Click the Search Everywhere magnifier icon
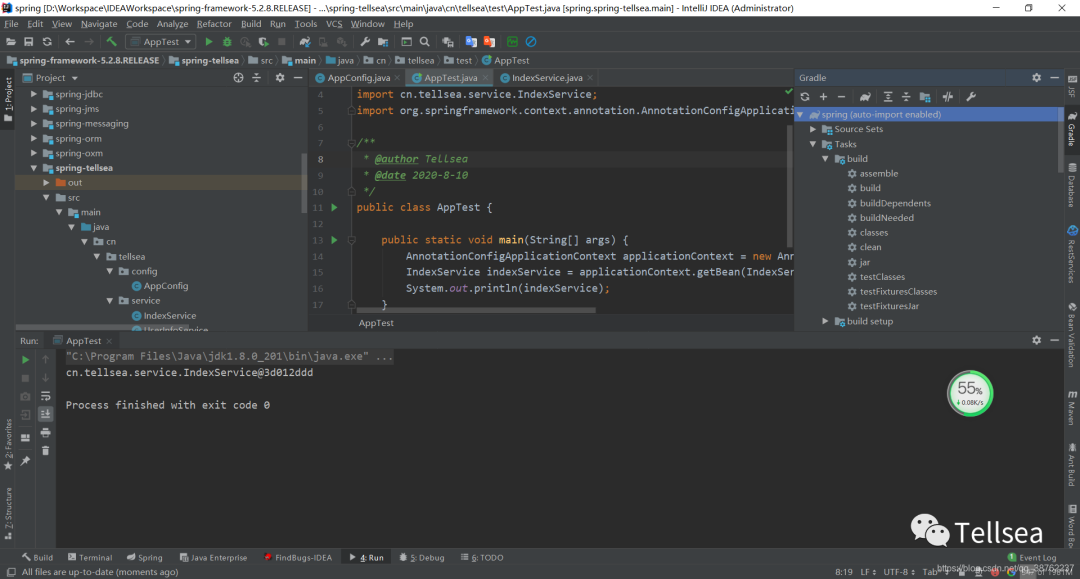 tap(425, 42)
